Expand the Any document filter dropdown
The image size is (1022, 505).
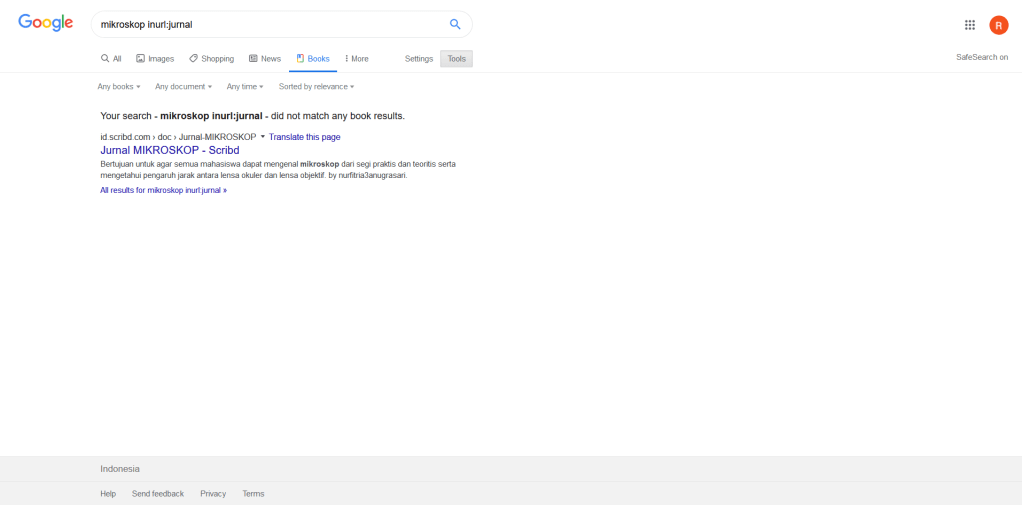tap(183, 87)
